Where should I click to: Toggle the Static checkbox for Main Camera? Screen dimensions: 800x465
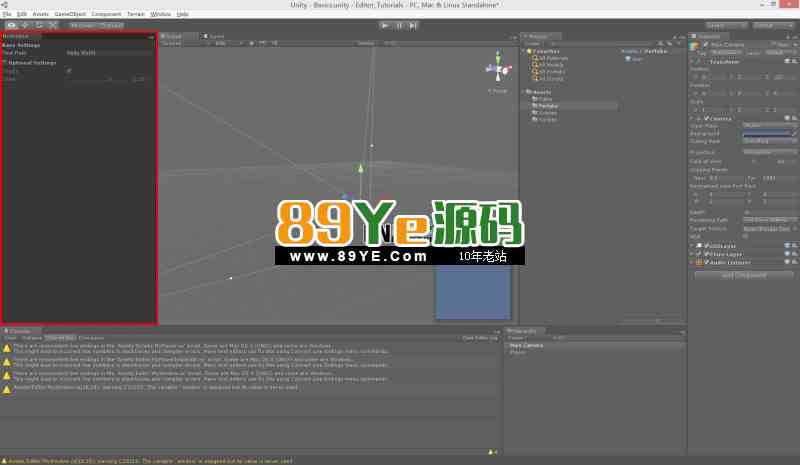tap(773, 45)
